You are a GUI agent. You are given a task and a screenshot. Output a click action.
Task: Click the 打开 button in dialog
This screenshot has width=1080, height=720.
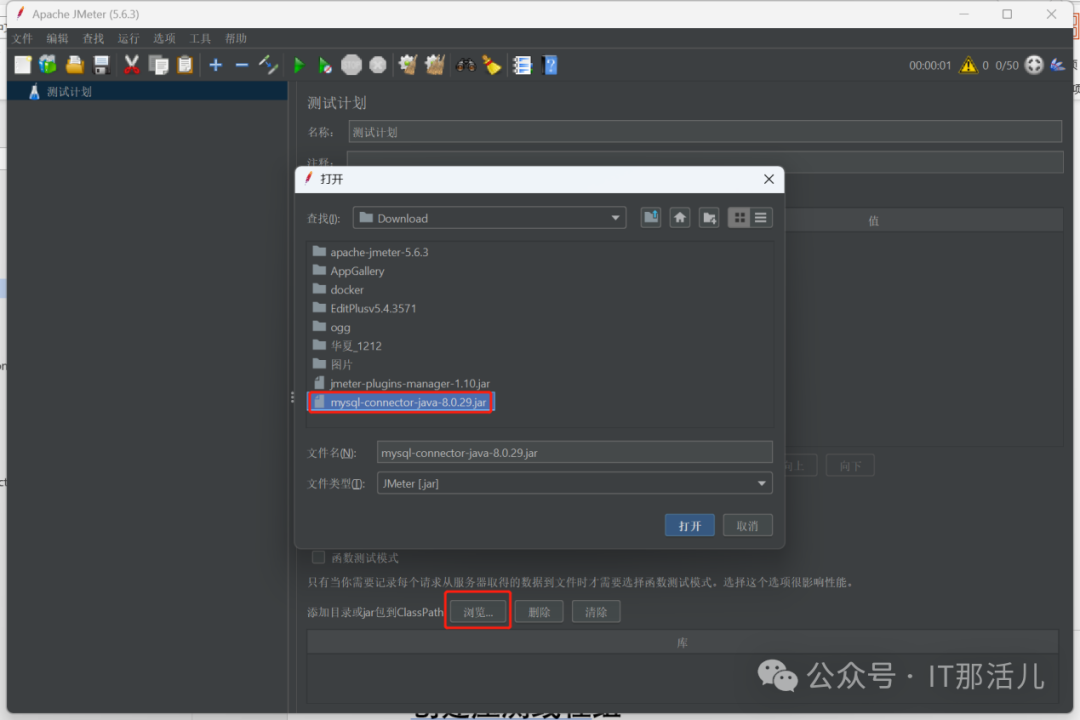(689, 526)
